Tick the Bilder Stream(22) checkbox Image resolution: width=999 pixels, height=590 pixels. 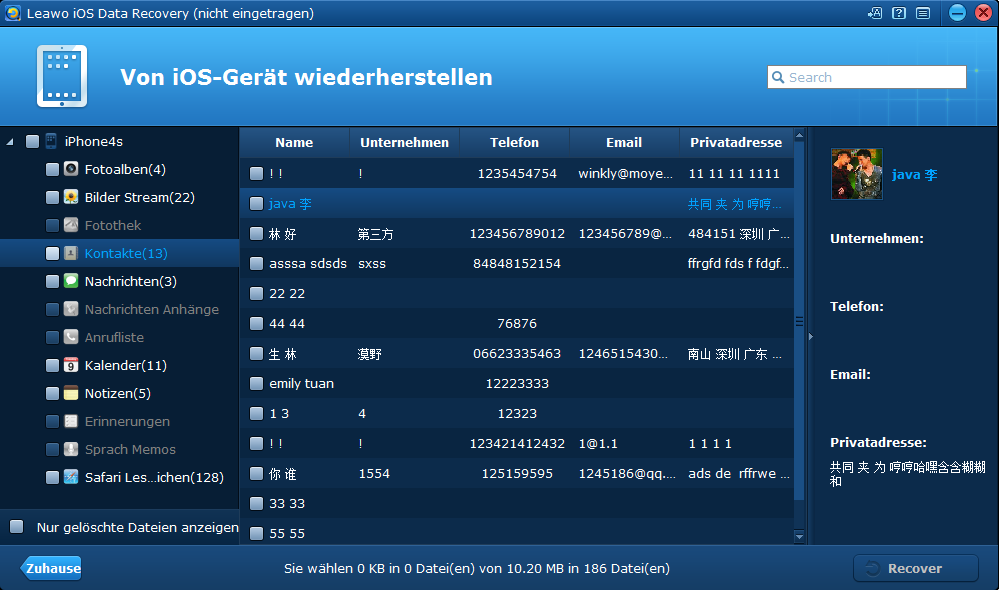point(53,198)
